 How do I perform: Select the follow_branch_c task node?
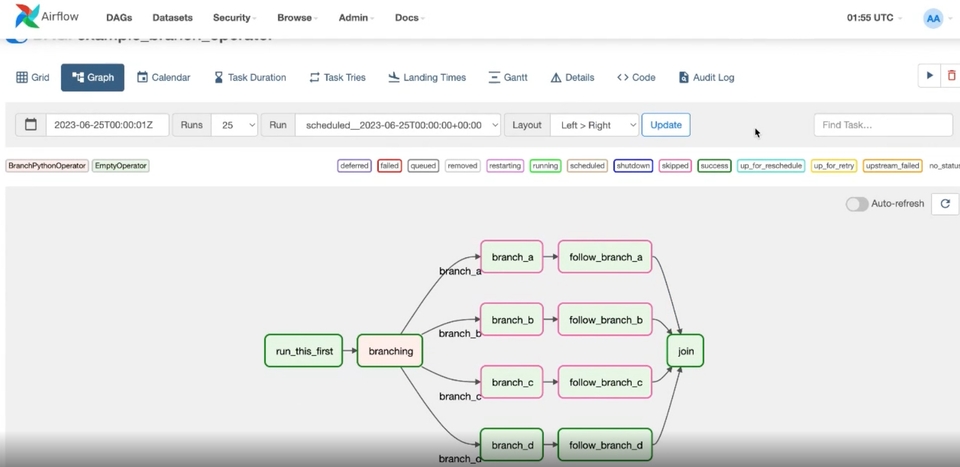tap(605, 382)
